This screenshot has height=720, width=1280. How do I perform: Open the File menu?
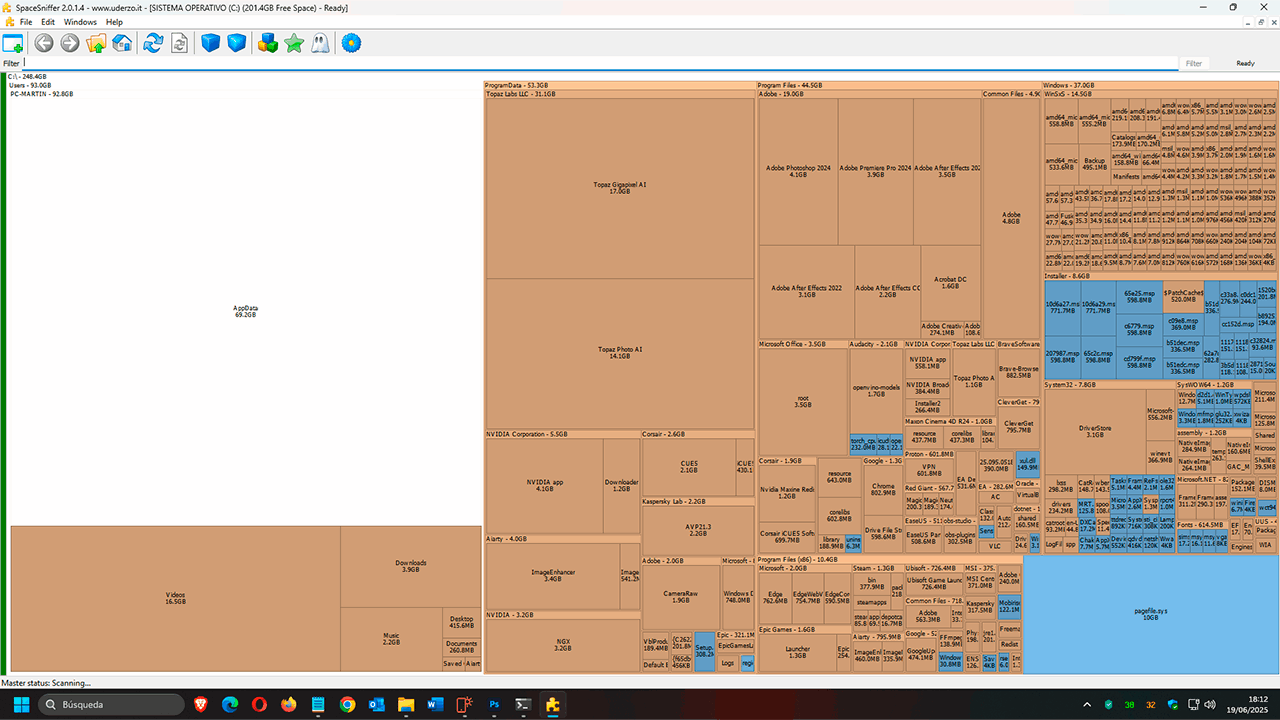pyautogui.click(x=25, y=22)
